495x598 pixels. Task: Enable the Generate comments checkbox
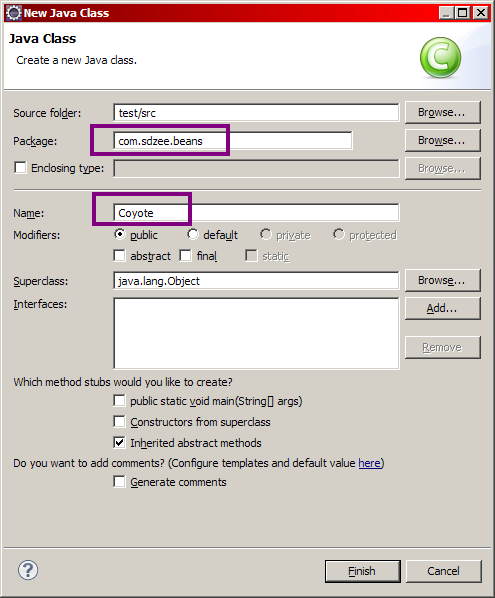[119, 482]
